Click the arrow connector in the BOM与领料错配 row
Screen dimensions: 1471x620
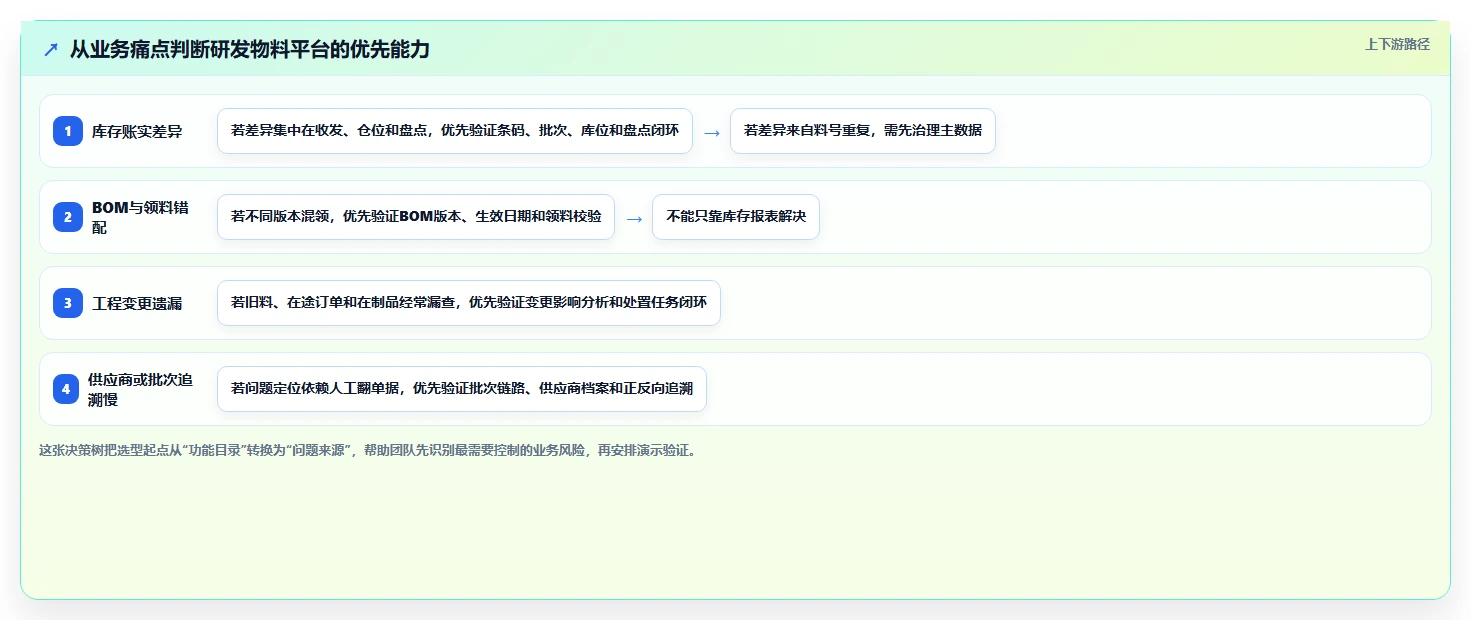click(x=634, y=218)
